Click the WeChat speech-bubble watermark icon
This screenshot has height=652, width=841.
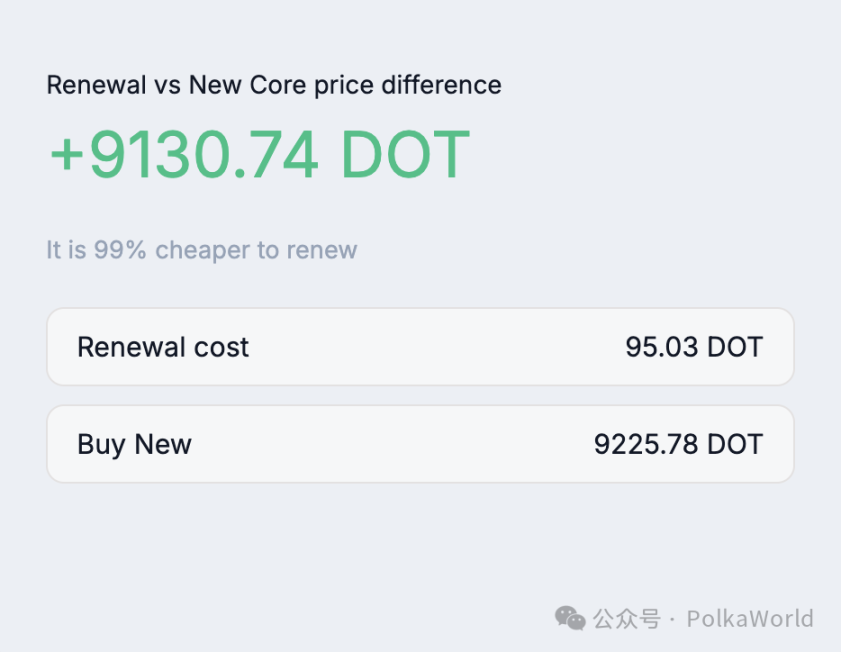[569, 619]
